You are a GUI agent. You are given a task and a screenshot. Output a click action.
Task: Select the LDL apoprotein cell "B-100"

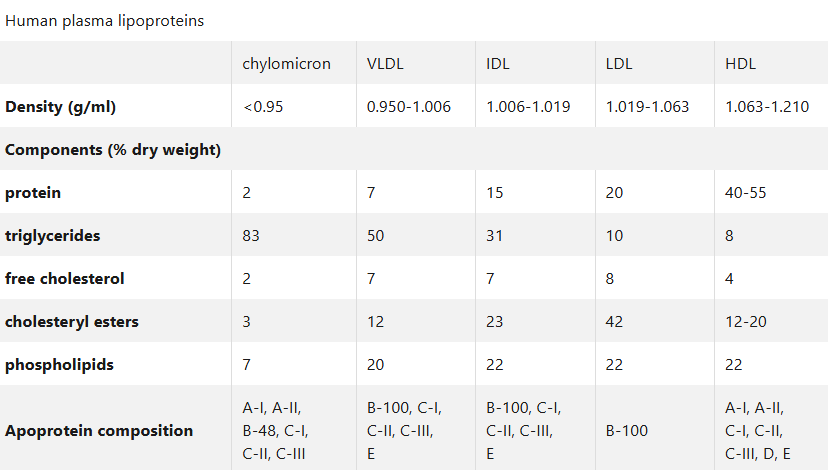(x=627, y=431)
